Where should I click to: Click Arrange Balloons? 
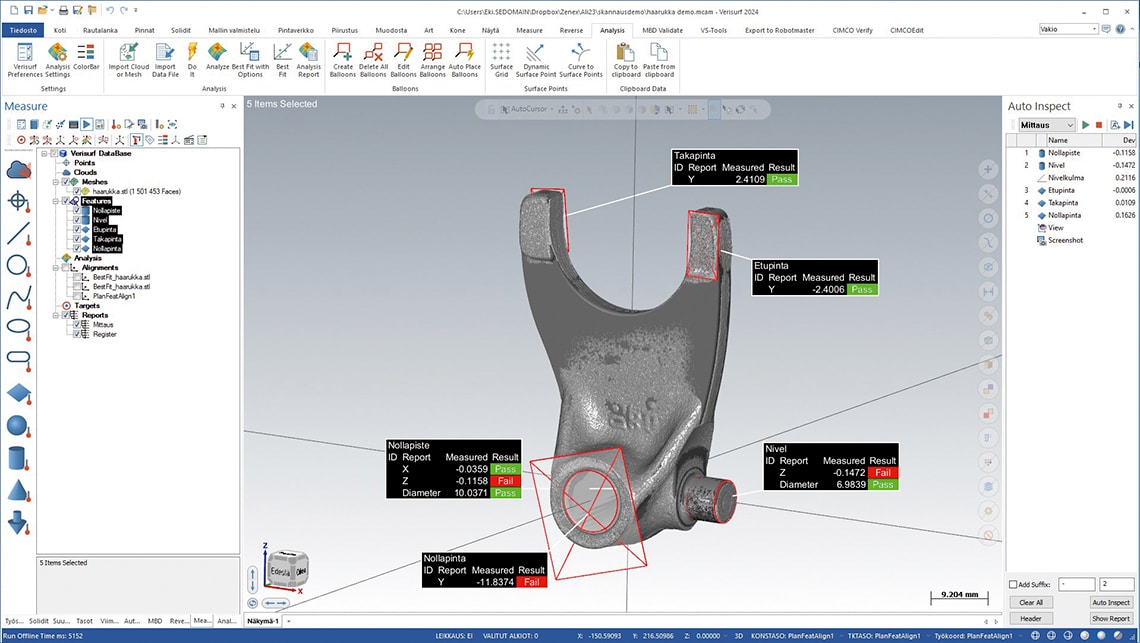coord(433,60)
